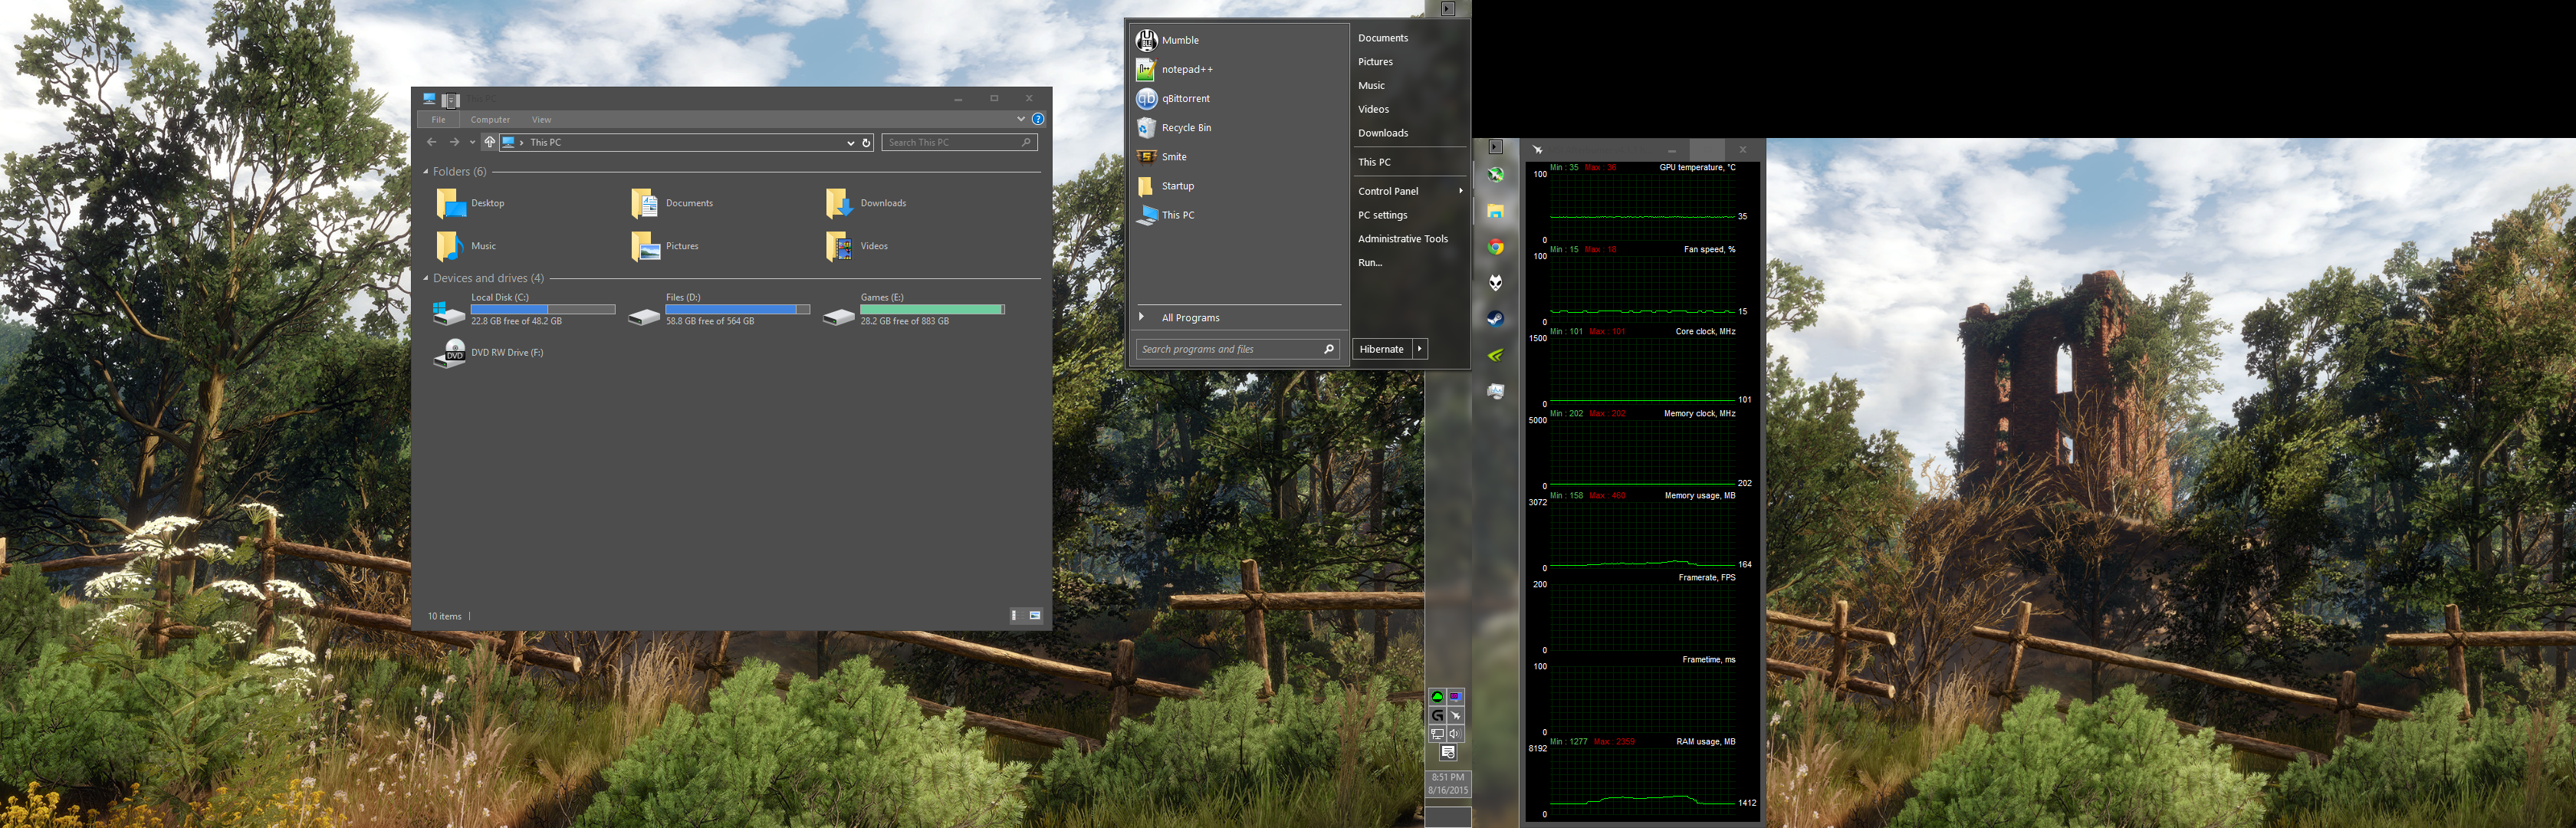The image size is (2576, 828).
Task: Open the Videos folder in This PC
Action: 856,246
